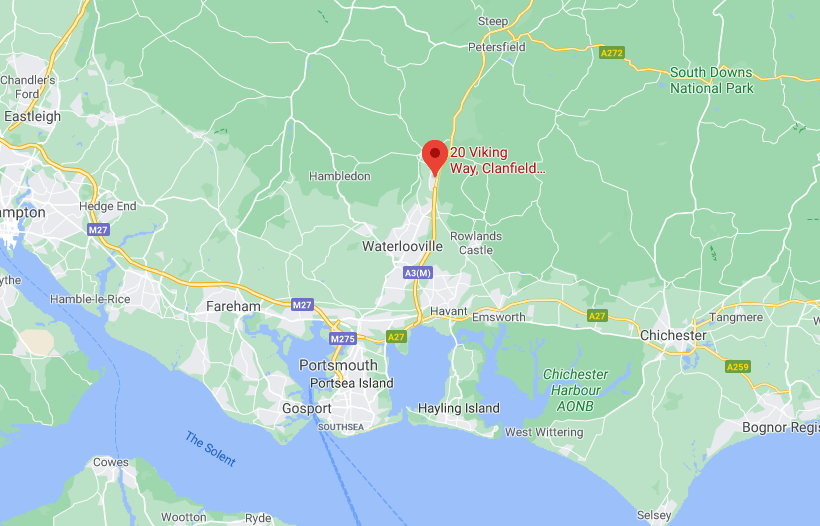
Task: Select the Waterlooville town label
Action: 402,246
